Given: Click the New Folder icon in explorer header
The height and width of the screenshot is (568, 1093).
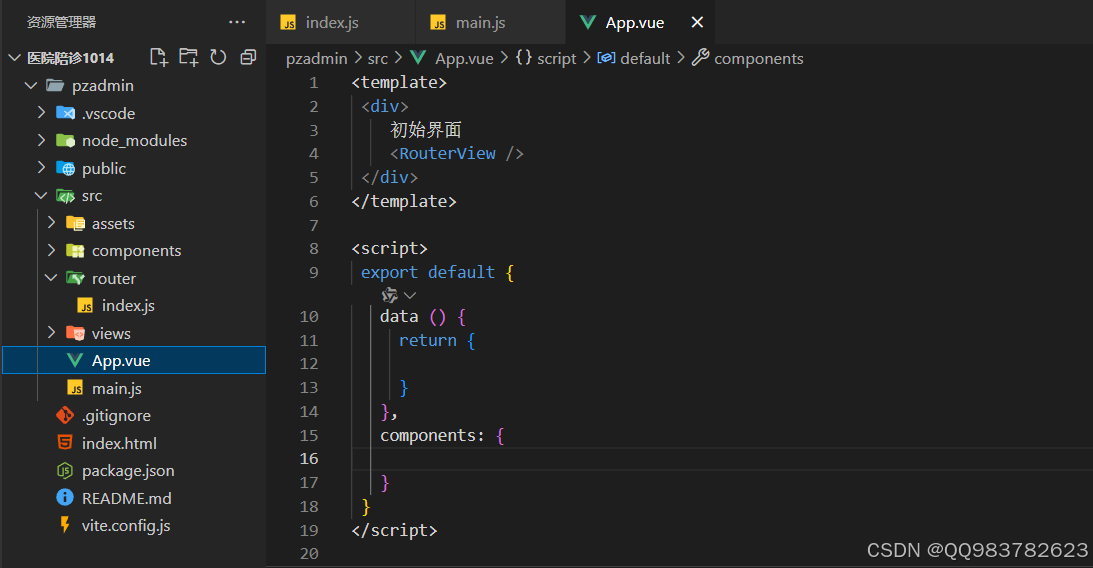Looking at the screenshot, I should (188, 57).
